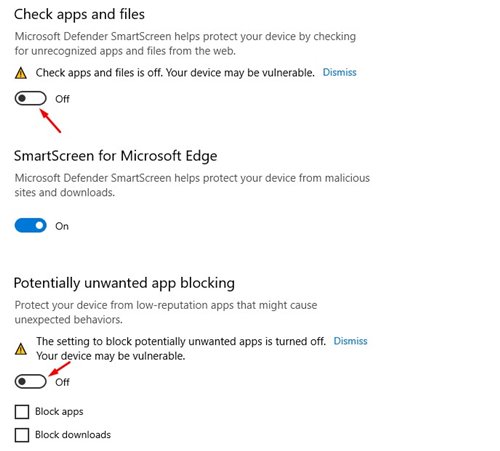The height and width of the screenshot is (451, 500).
Task: Tick the Block downloads checkbox
Action: click(22, 435)
